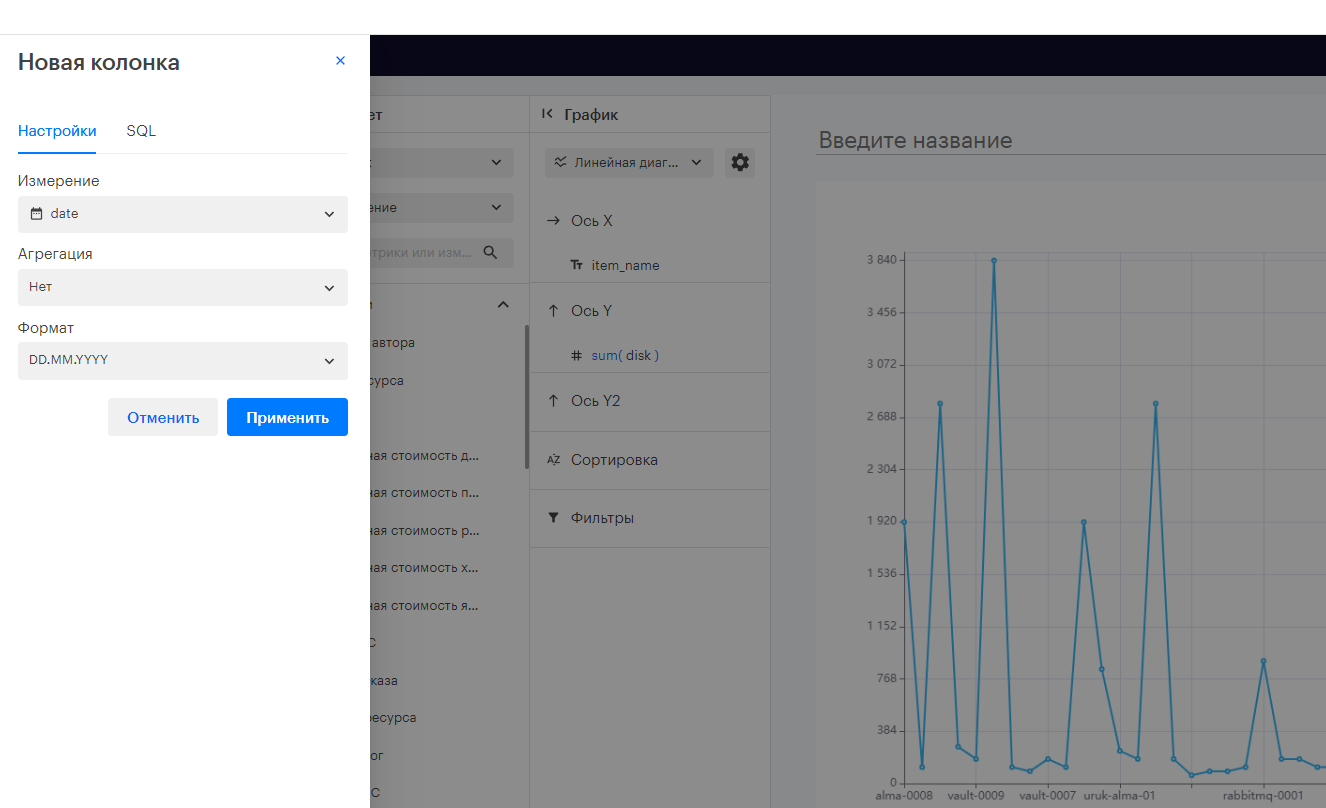Screen dimensions: 1326x808
Task: Click the vault-0009 axis label
Action: 976,796
